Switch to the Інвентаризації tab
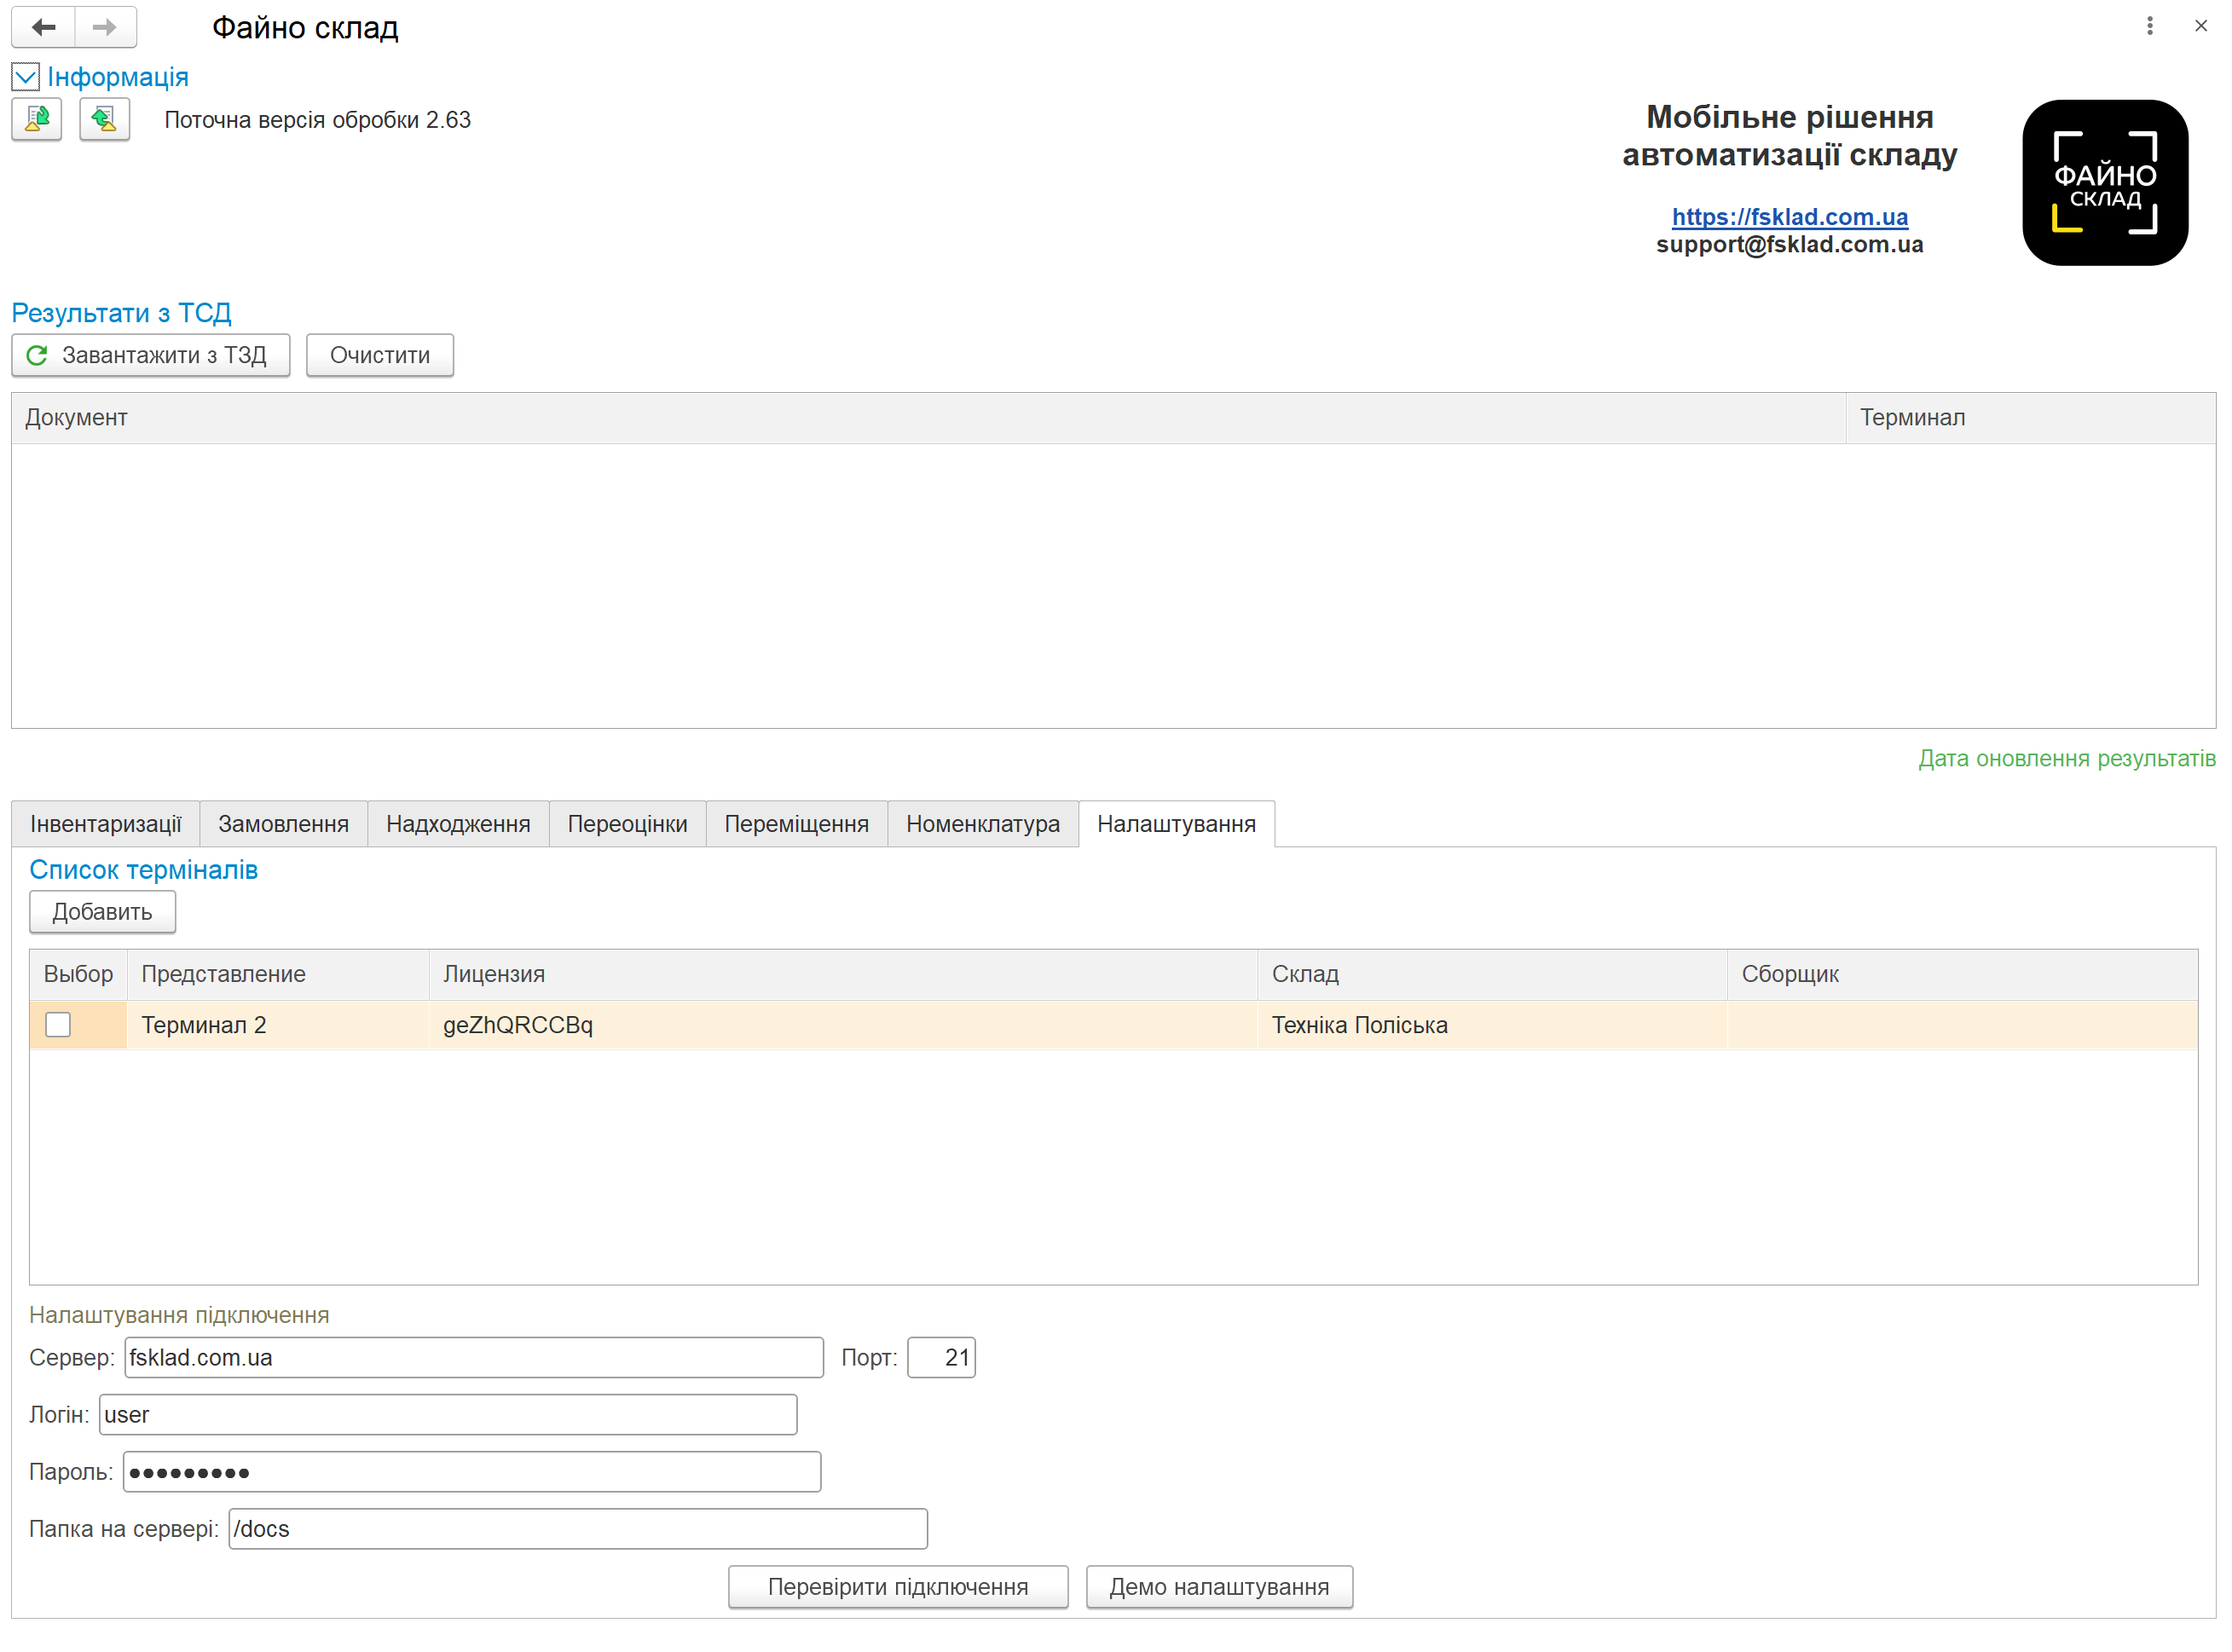Image resolution: width=2232 pixels, height=1652 pixels. pyautogui.click(x=105, y=823)
